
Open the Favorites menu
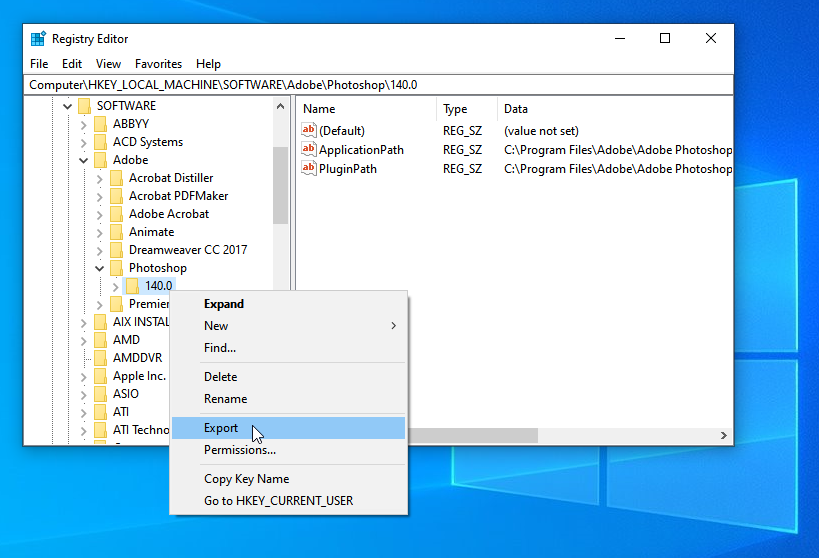[158, 64]
